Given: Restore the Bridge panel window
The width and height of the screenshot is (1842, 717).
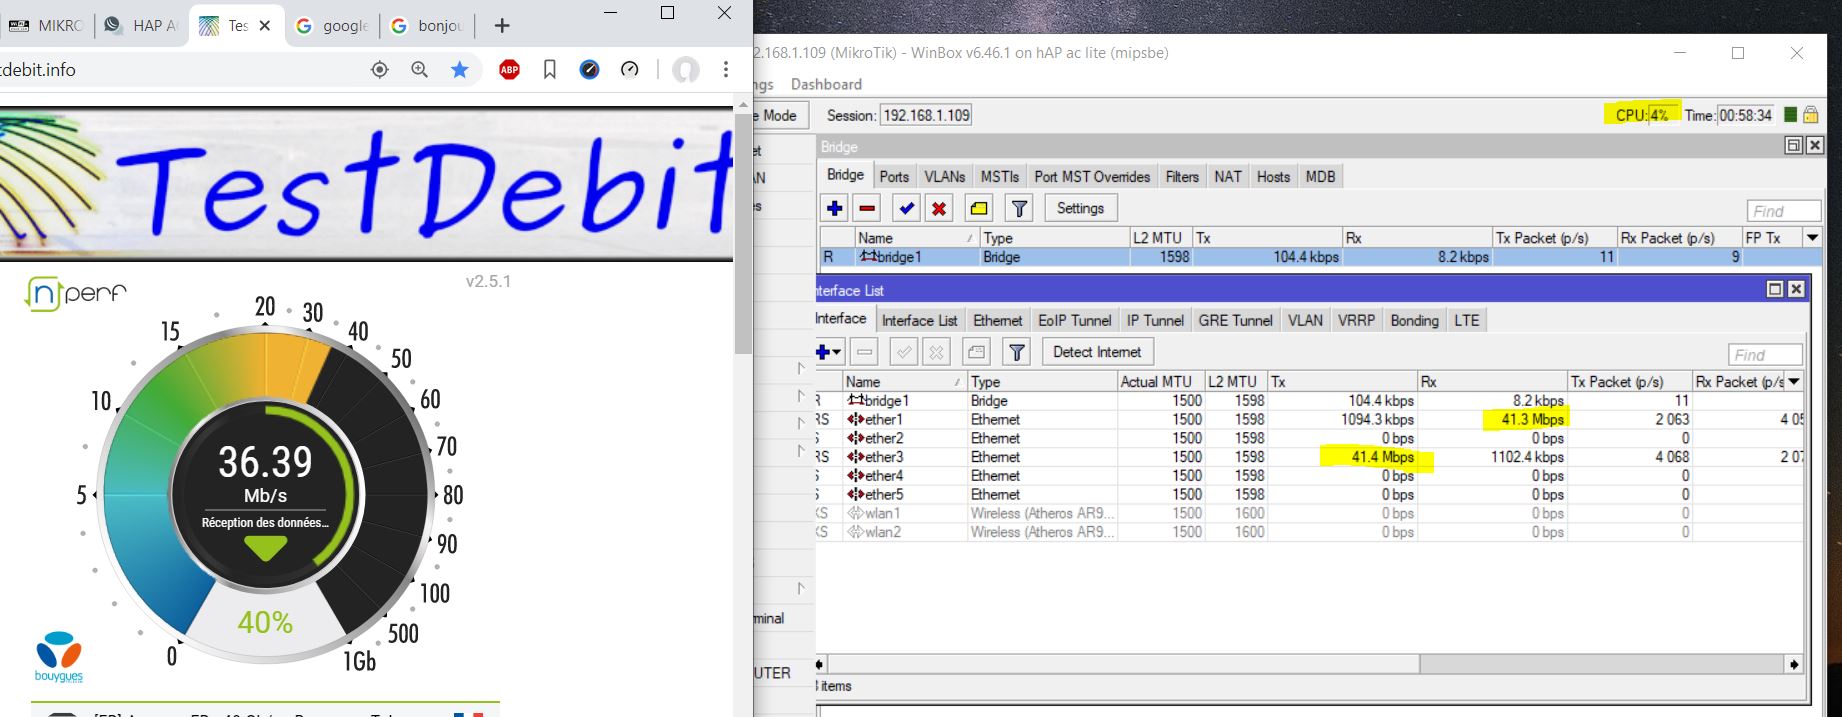Looking at the screenshot, I should (x=1794, y=146).
